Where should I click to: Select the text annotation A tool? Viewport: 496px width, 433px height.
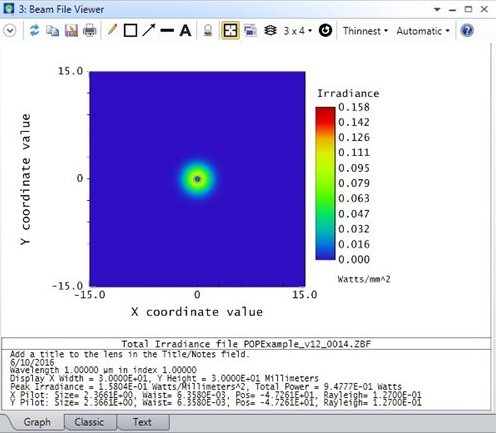185,31
